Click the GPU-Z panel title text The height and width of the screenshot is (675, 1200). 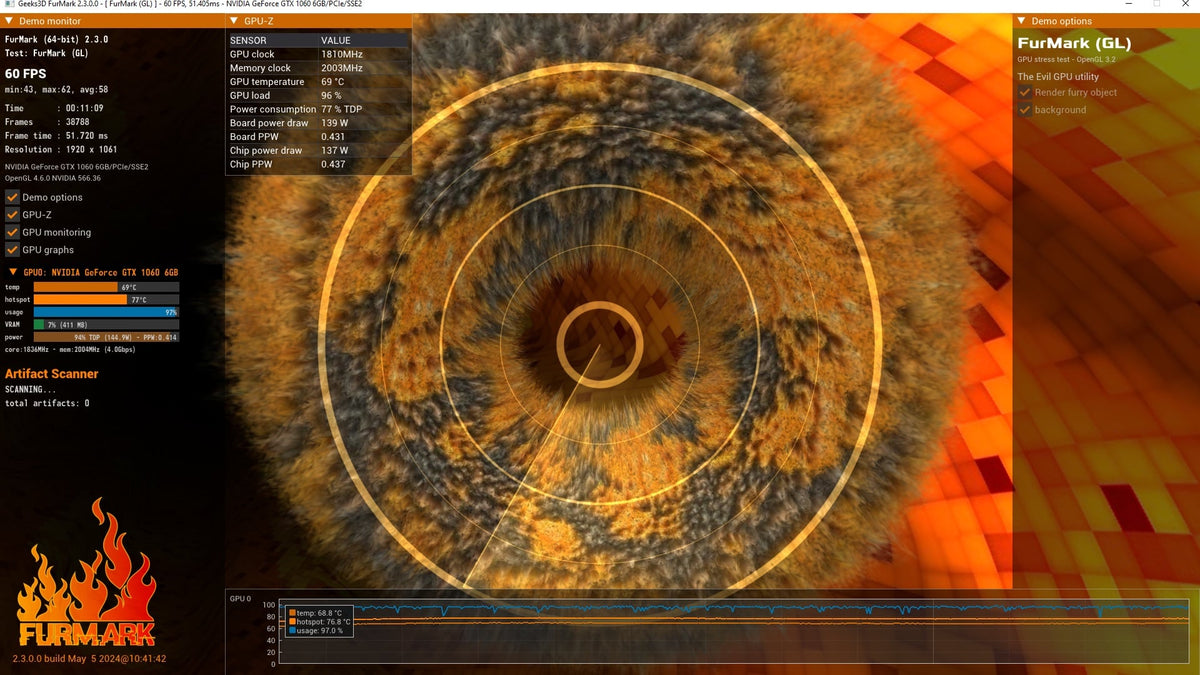point(259,21)
